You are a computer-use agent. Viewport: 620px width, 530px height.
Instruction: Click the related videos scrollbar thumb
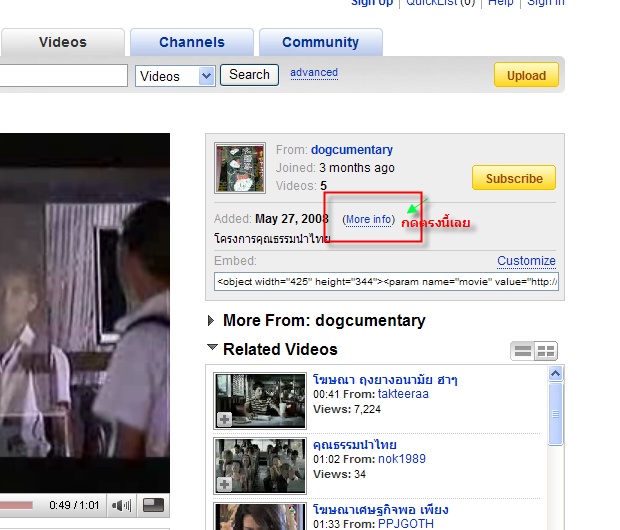click(x=556, y=414)
